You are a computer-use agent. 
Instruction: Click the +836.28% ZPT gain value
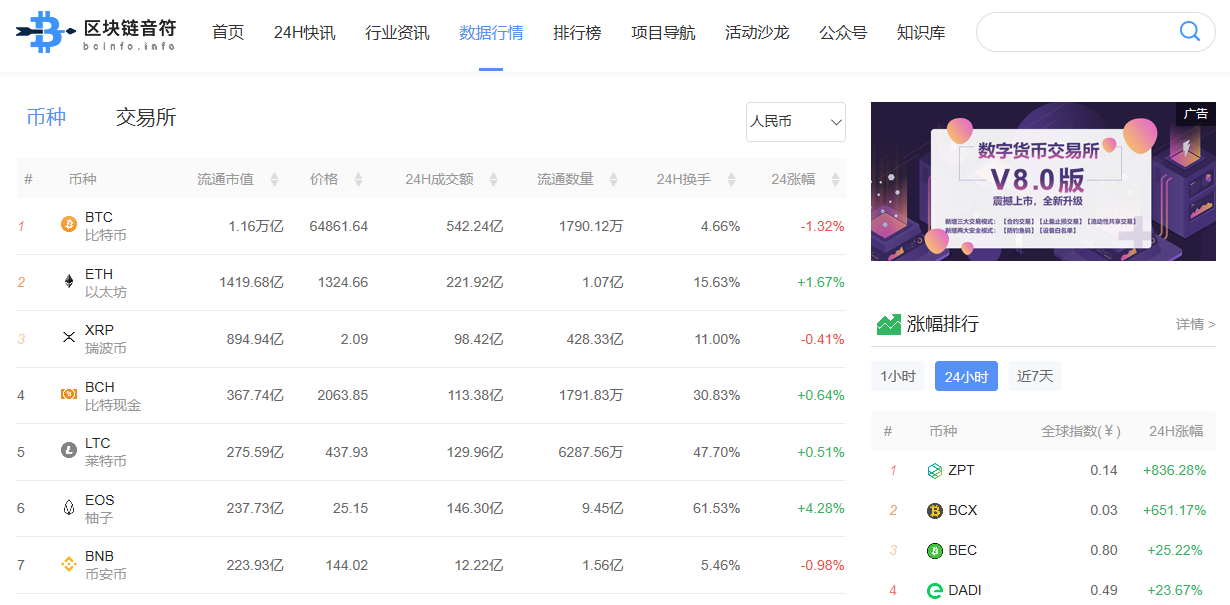(1174, 470)
